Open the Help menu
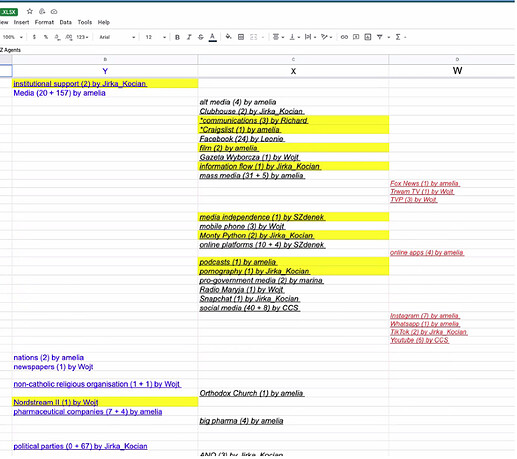Viewport: 517px width, 459px height. coord(104,22)
